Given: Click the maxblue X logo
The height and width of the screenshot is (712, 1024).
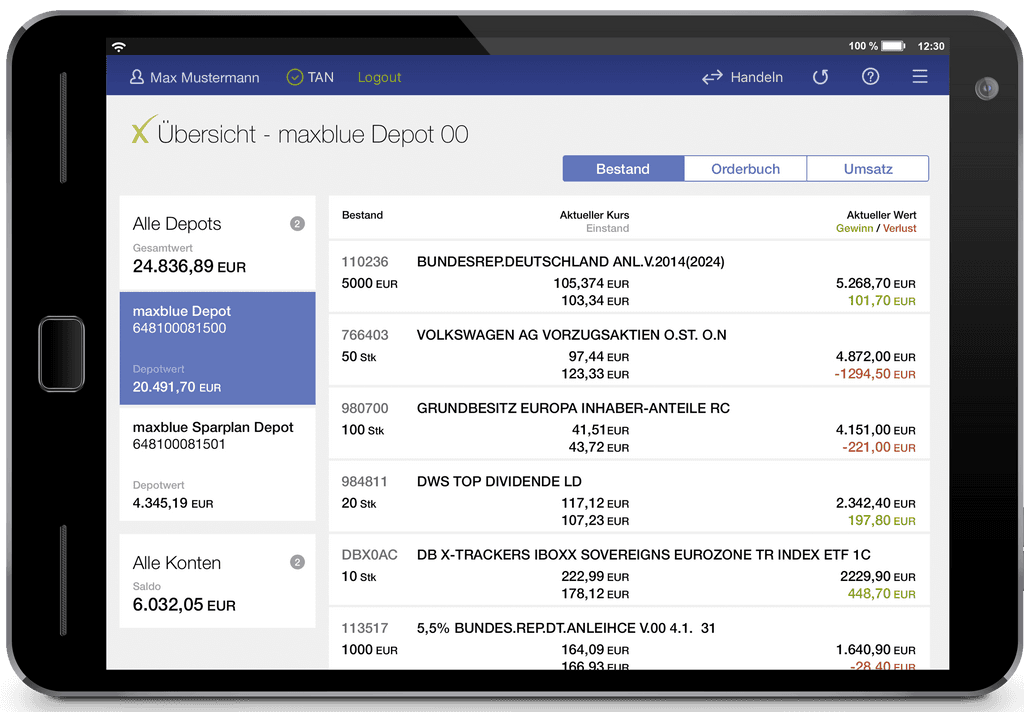Looking at the screenshot, I should click(144, 129).
